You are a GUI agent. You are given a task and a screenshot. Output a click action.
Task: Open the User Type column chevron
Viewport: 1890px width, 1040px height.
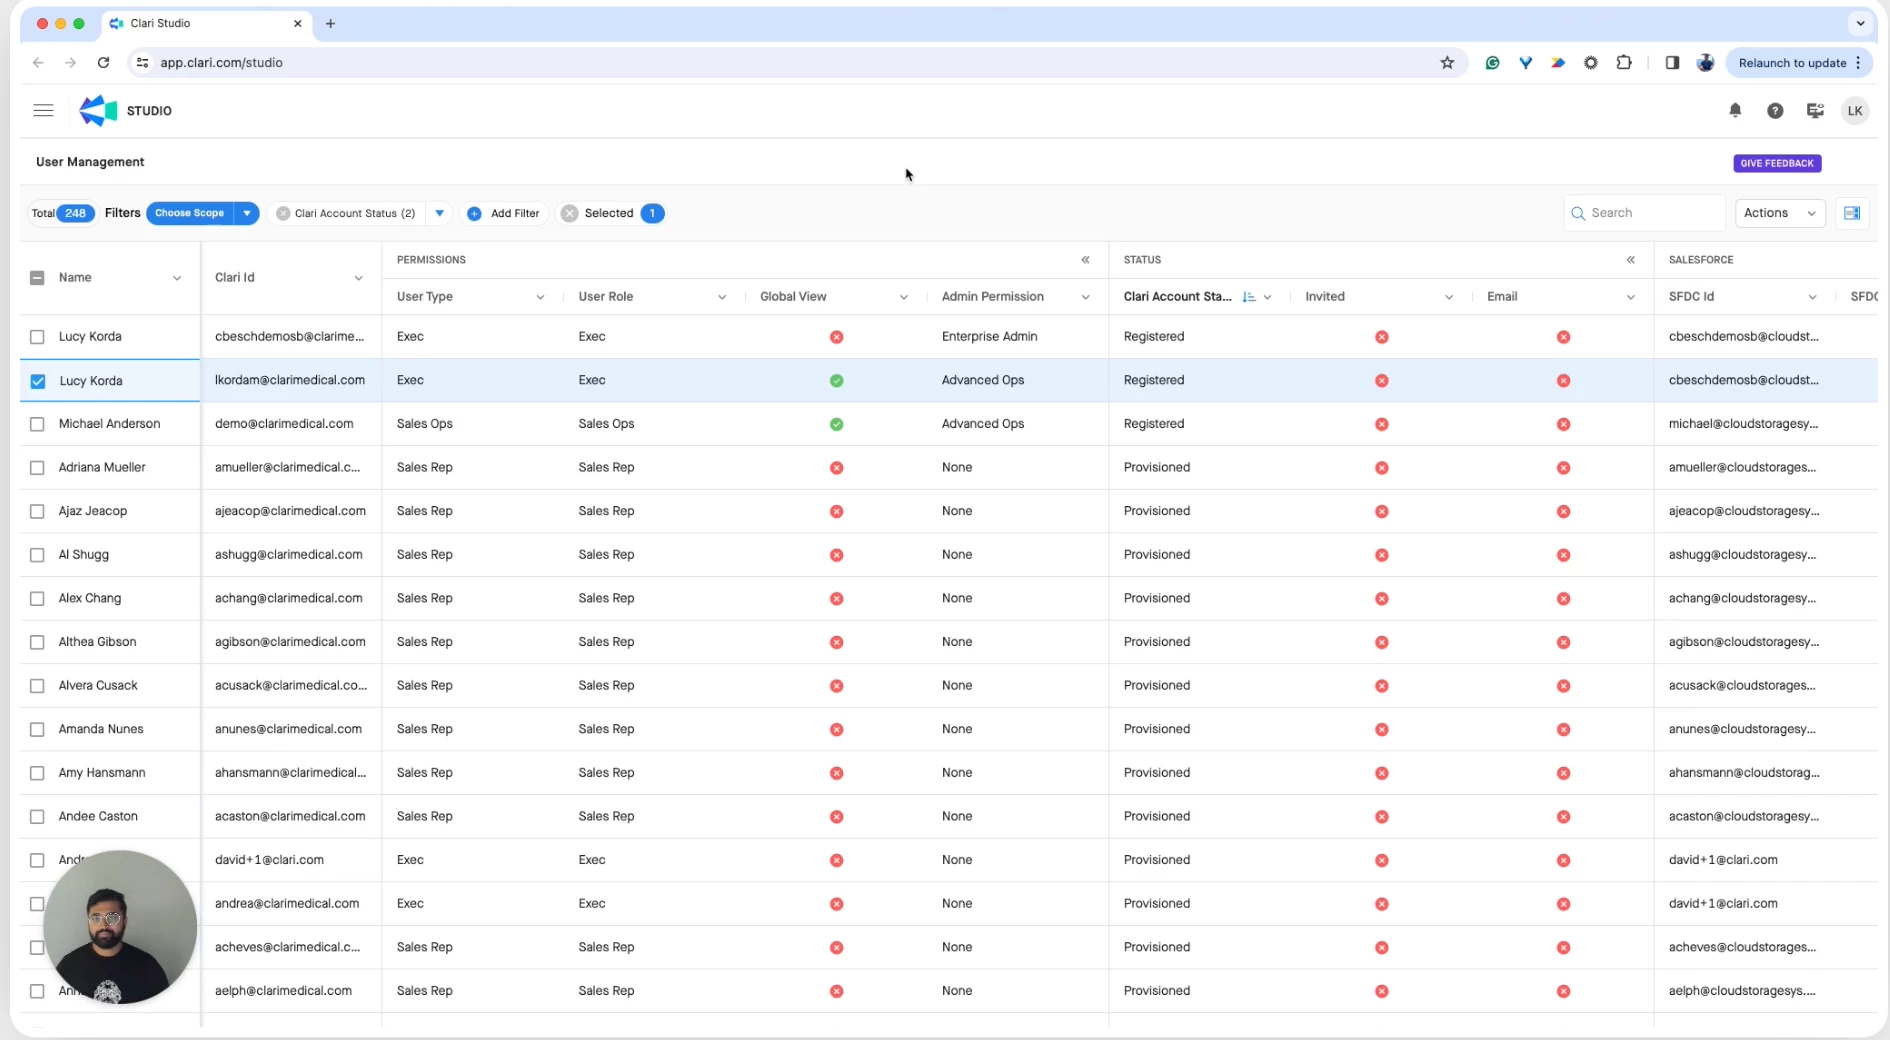click(x=540, y=297)
